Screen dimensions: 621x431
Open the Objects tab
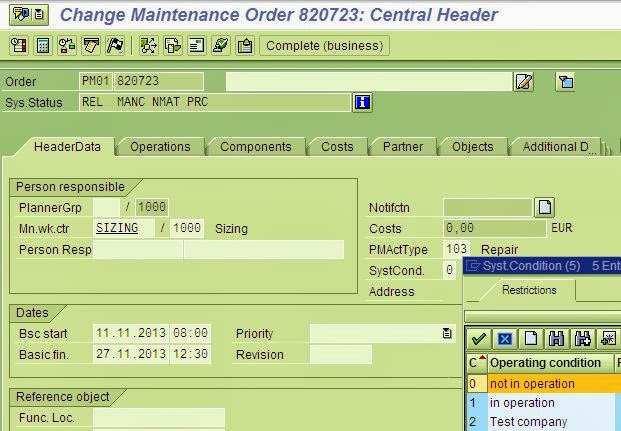(x=473, y=147)
